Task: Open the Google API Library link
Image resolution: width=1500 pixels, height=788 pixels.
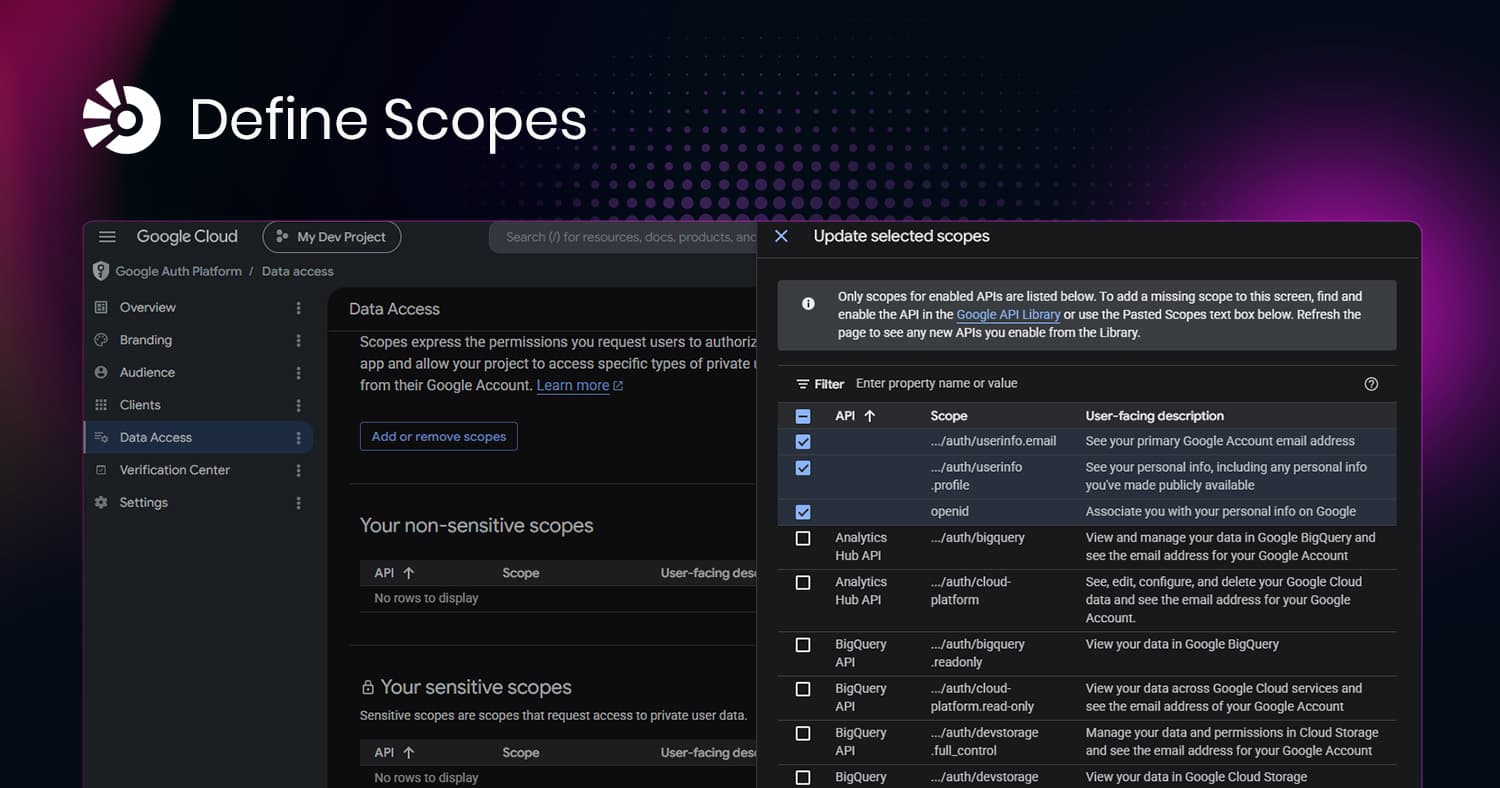Action: click(1008, 314)
